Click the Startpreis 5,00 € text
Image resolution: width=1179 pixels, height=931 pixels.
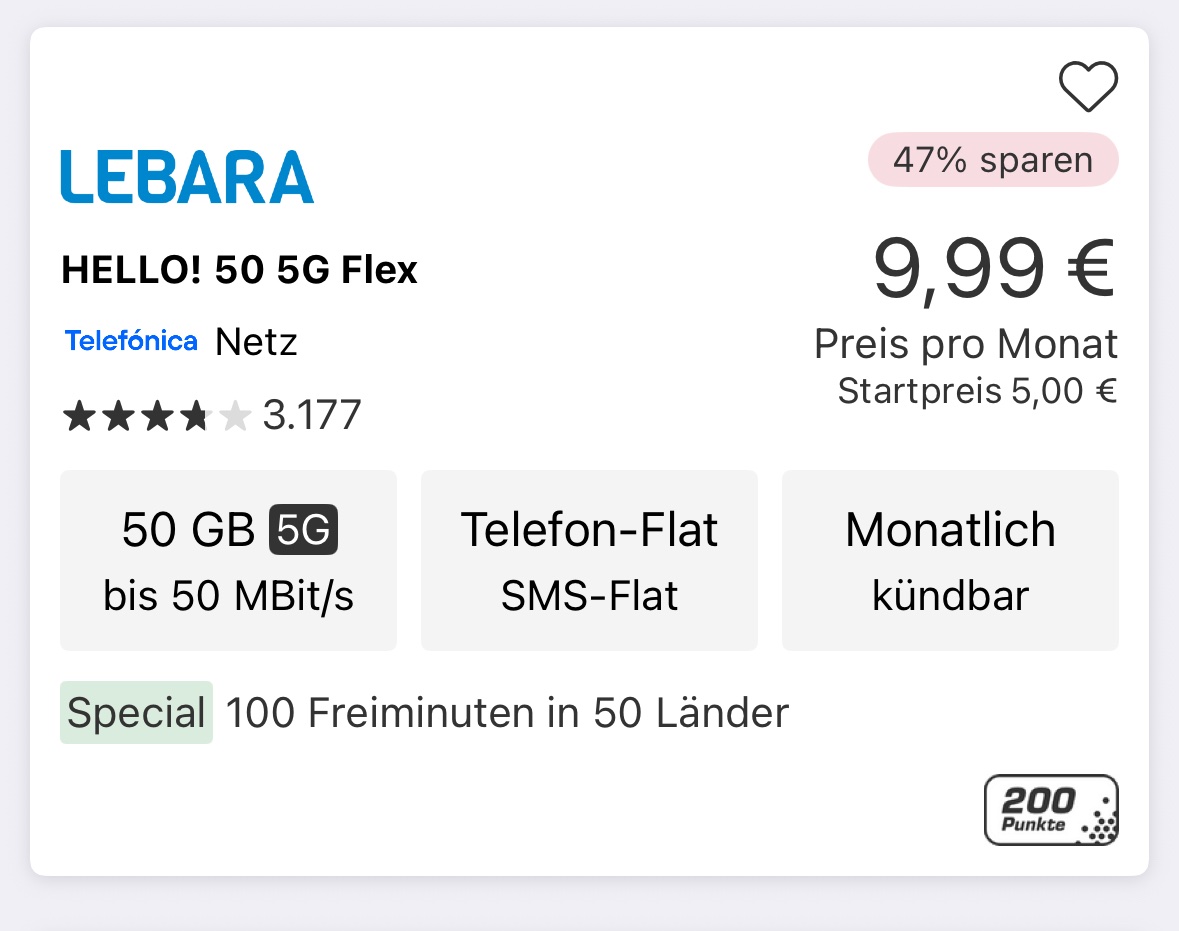[977, 391]
